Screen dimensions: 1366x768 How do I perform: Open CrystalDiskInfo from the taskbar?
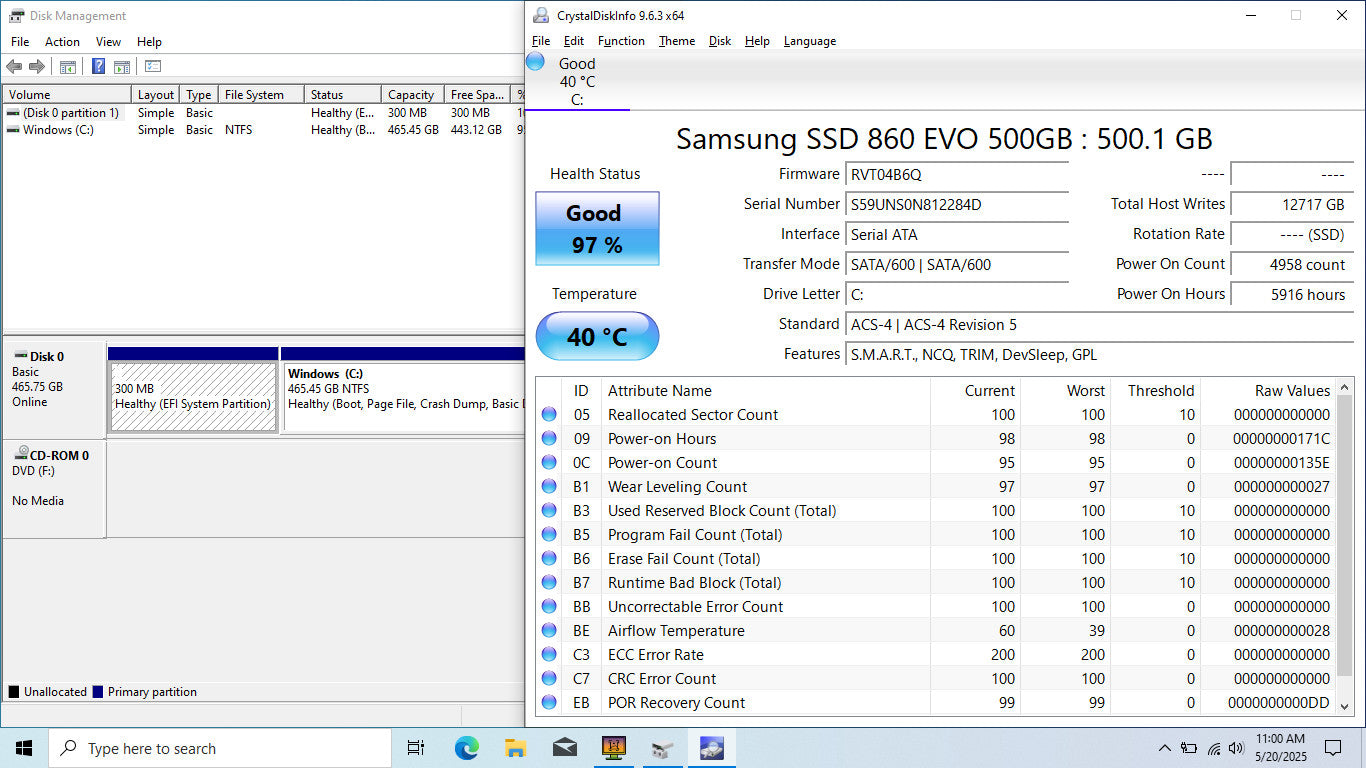coord(711,748)
